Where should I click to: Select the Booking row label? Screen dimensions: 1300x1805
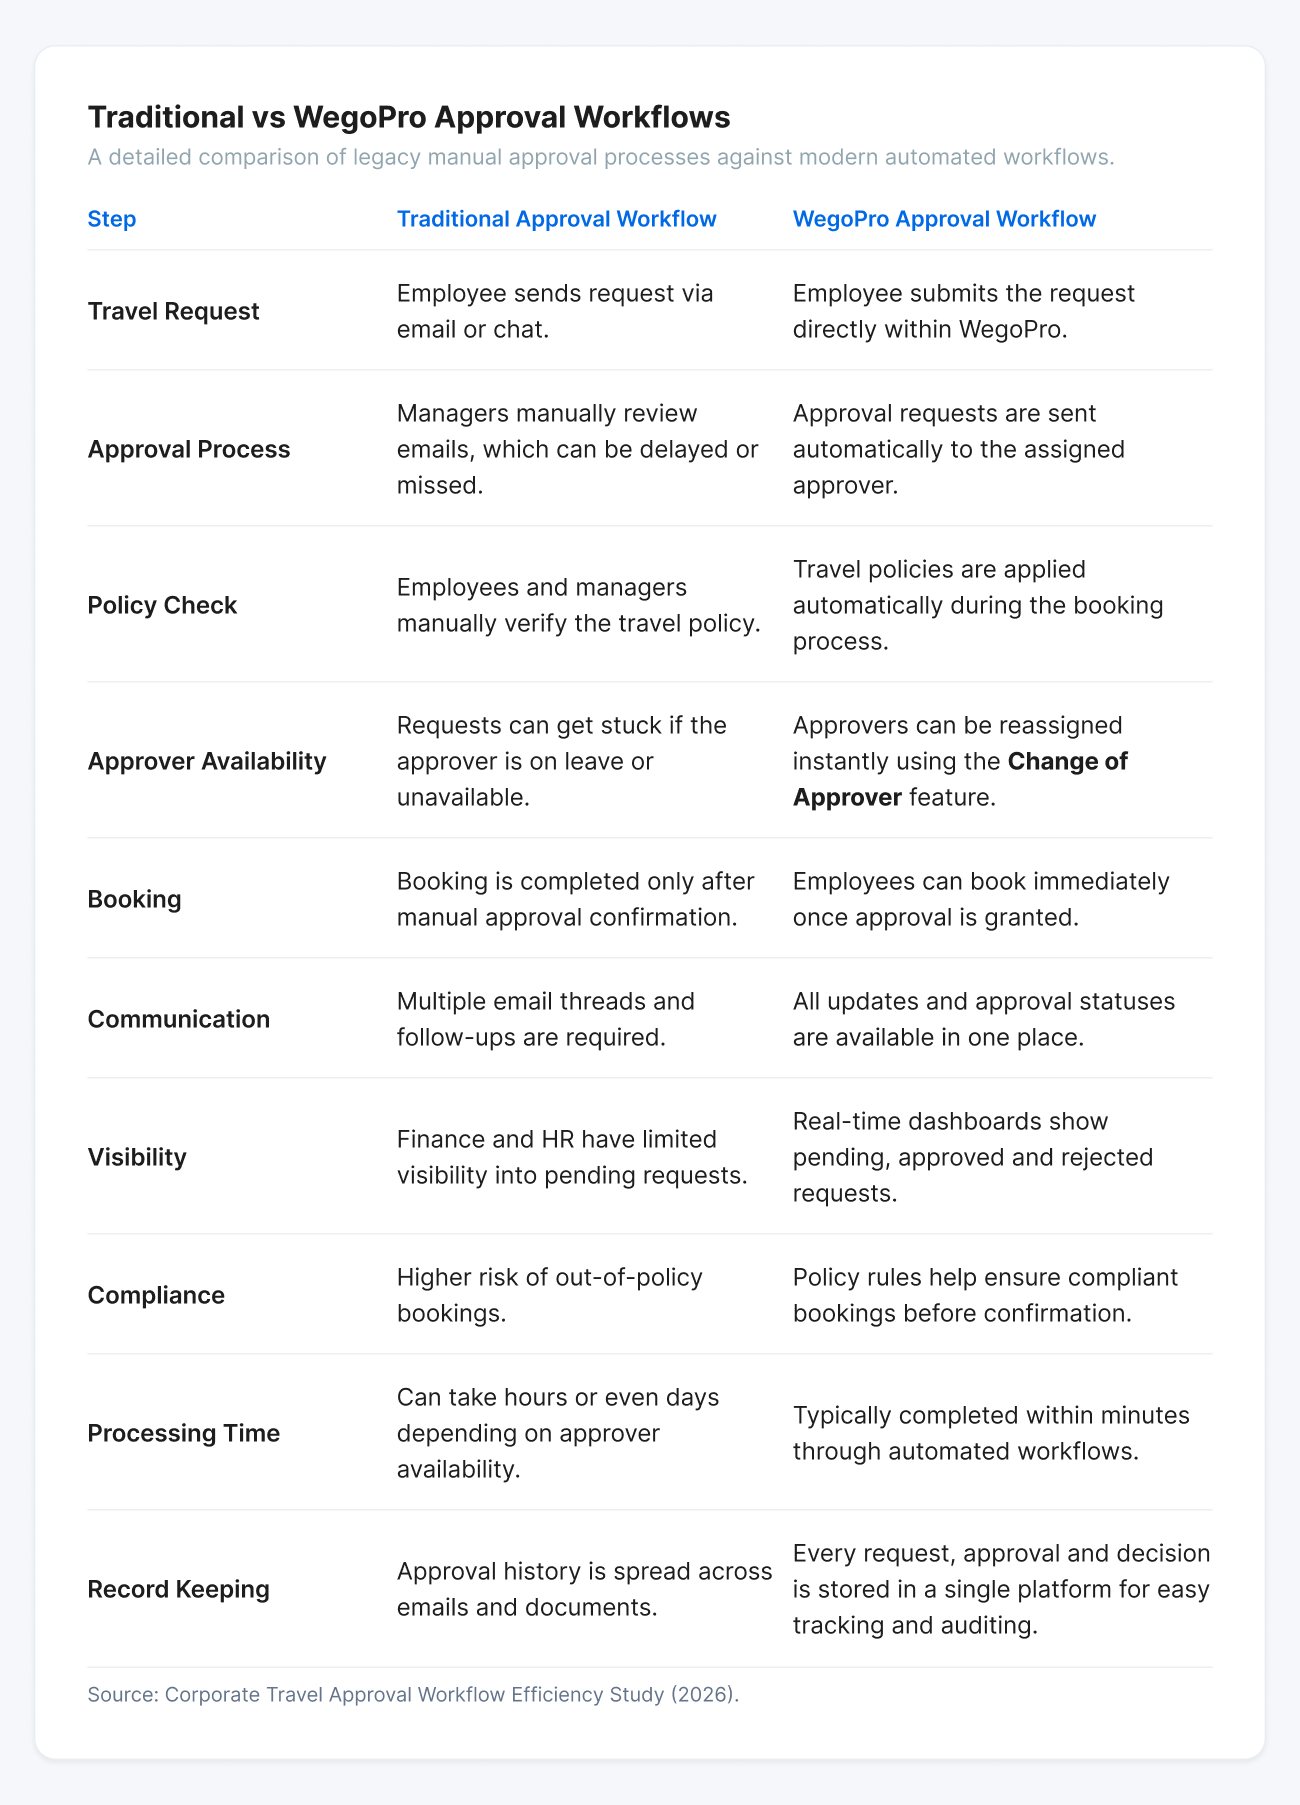point(134,899)
